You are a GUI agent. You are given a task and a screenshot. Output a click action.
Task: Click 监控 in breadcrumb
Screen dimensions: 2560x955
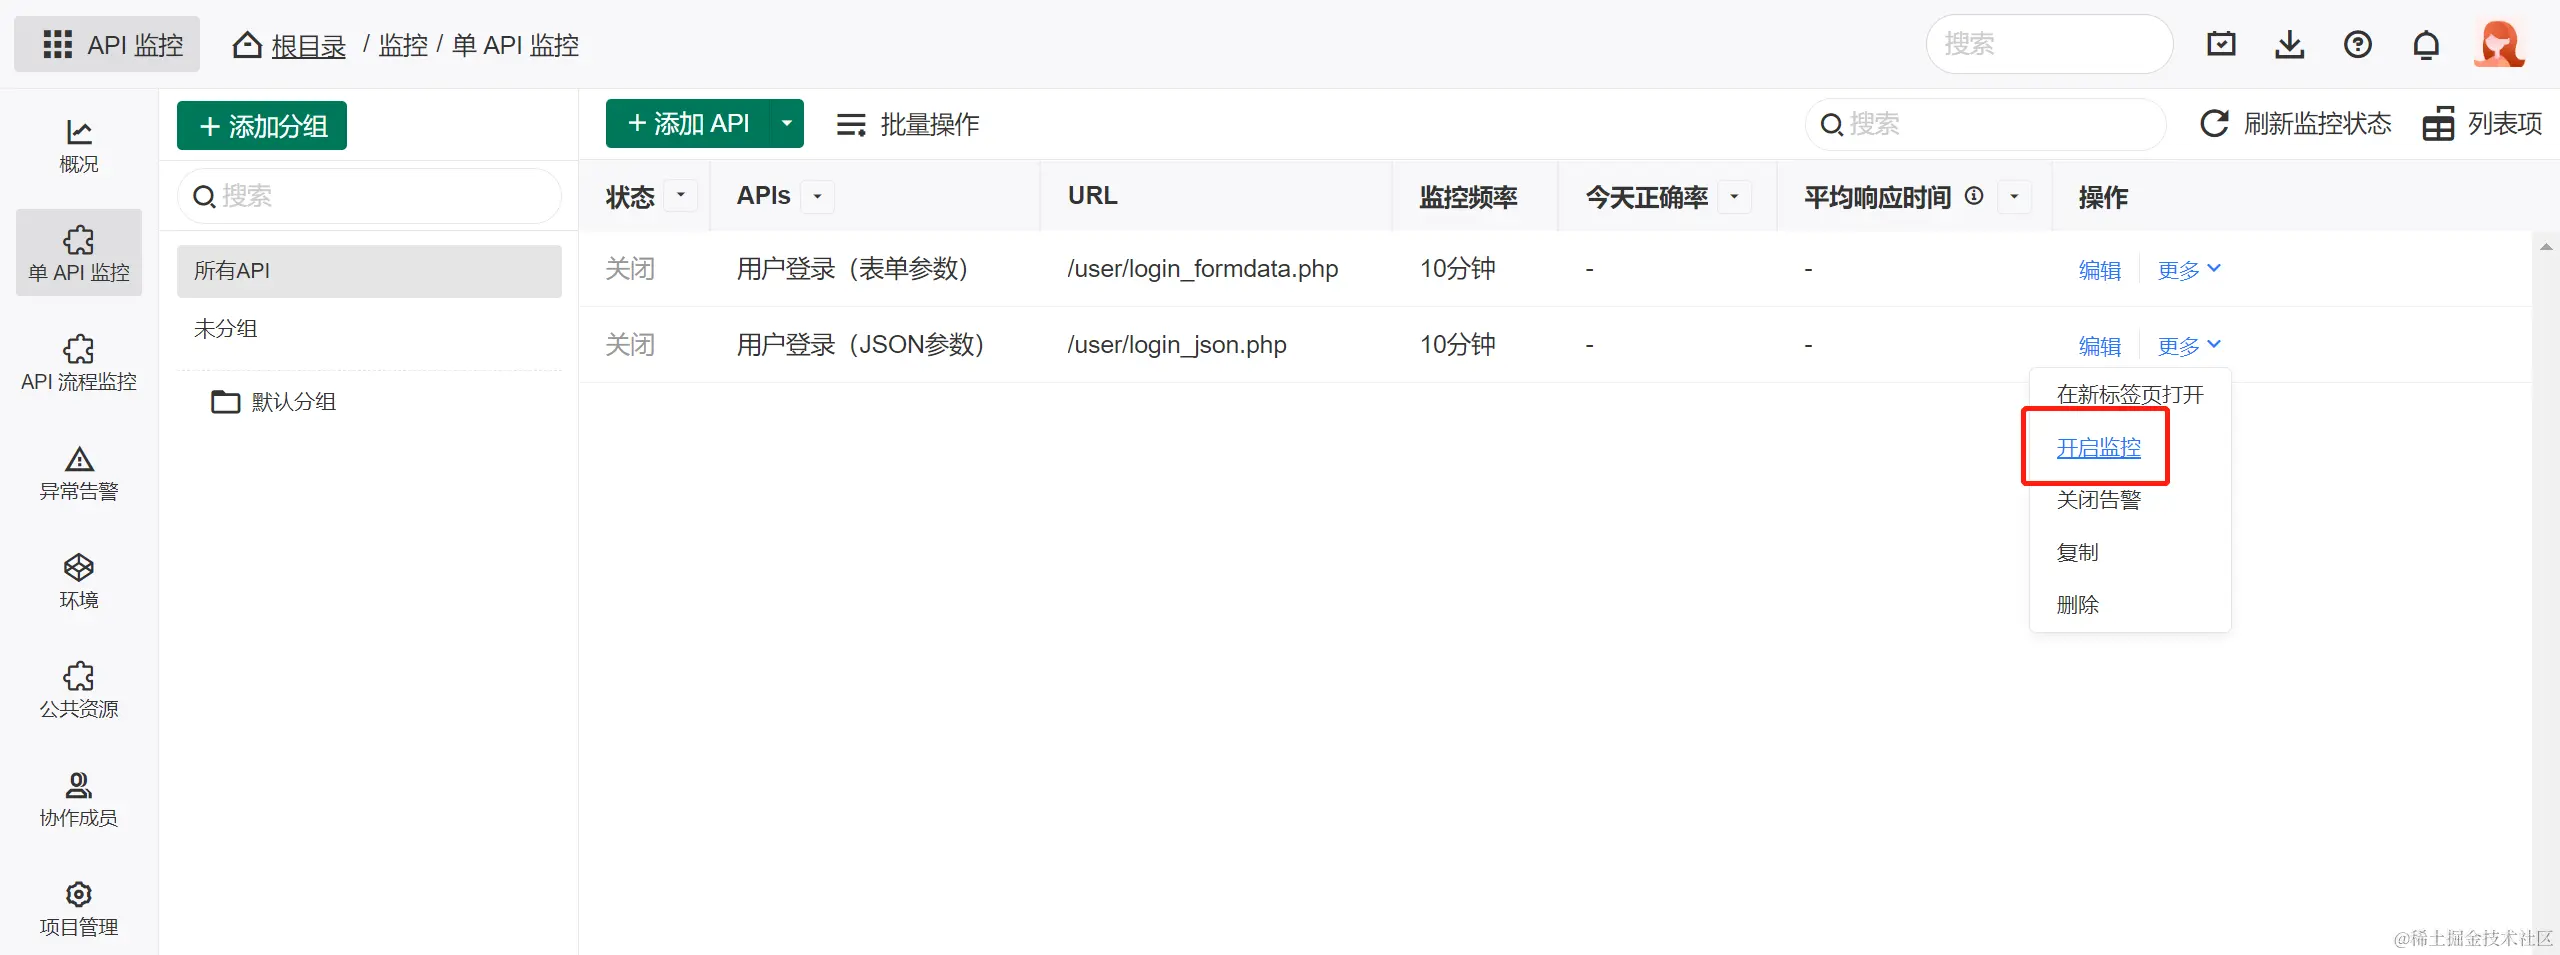[403, 45]
